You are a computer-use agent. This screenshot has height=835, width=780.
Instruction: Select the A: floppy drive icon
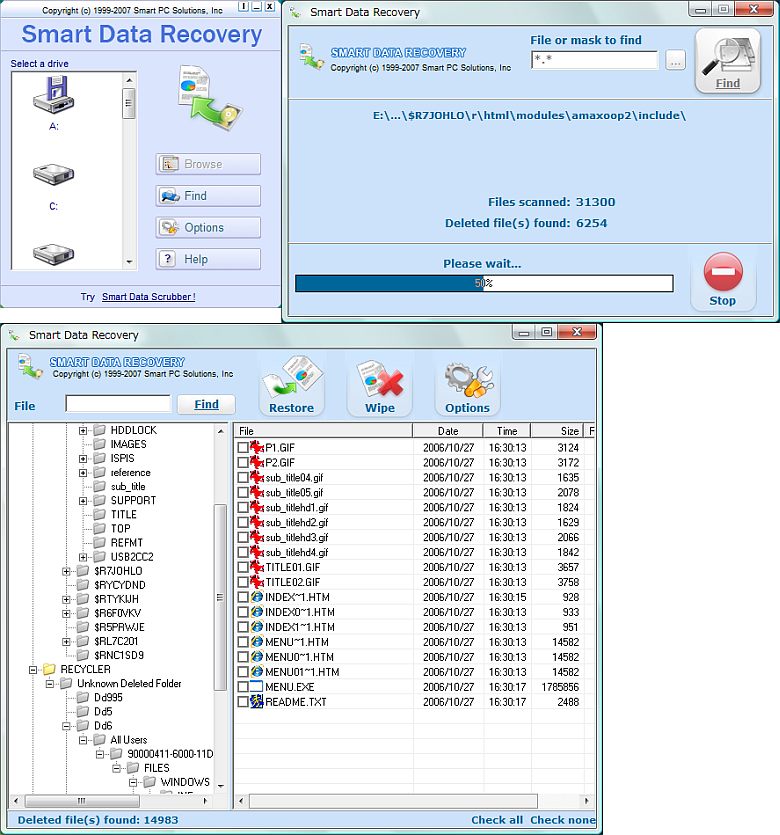pos(53,94)
